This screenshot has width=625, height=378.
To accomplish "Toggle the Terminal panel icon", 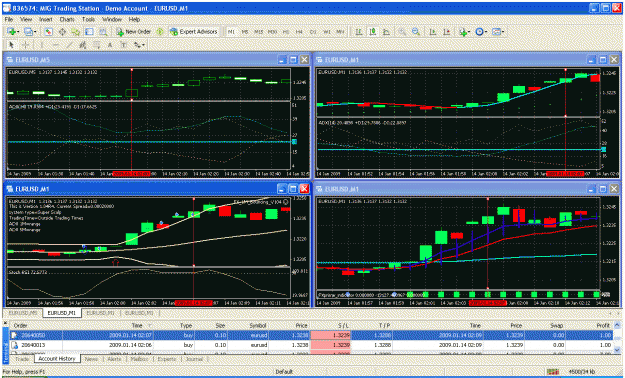I will 89,32.
